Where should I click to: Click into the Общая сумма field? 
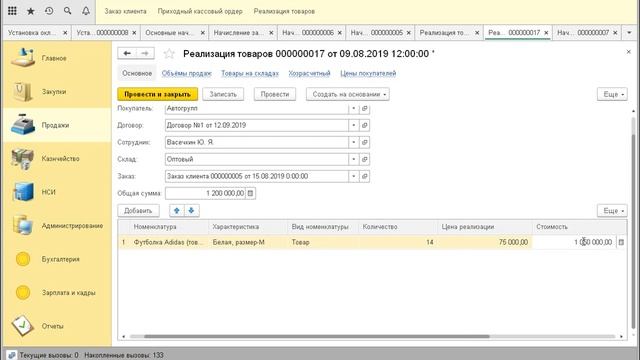(206, 193)
